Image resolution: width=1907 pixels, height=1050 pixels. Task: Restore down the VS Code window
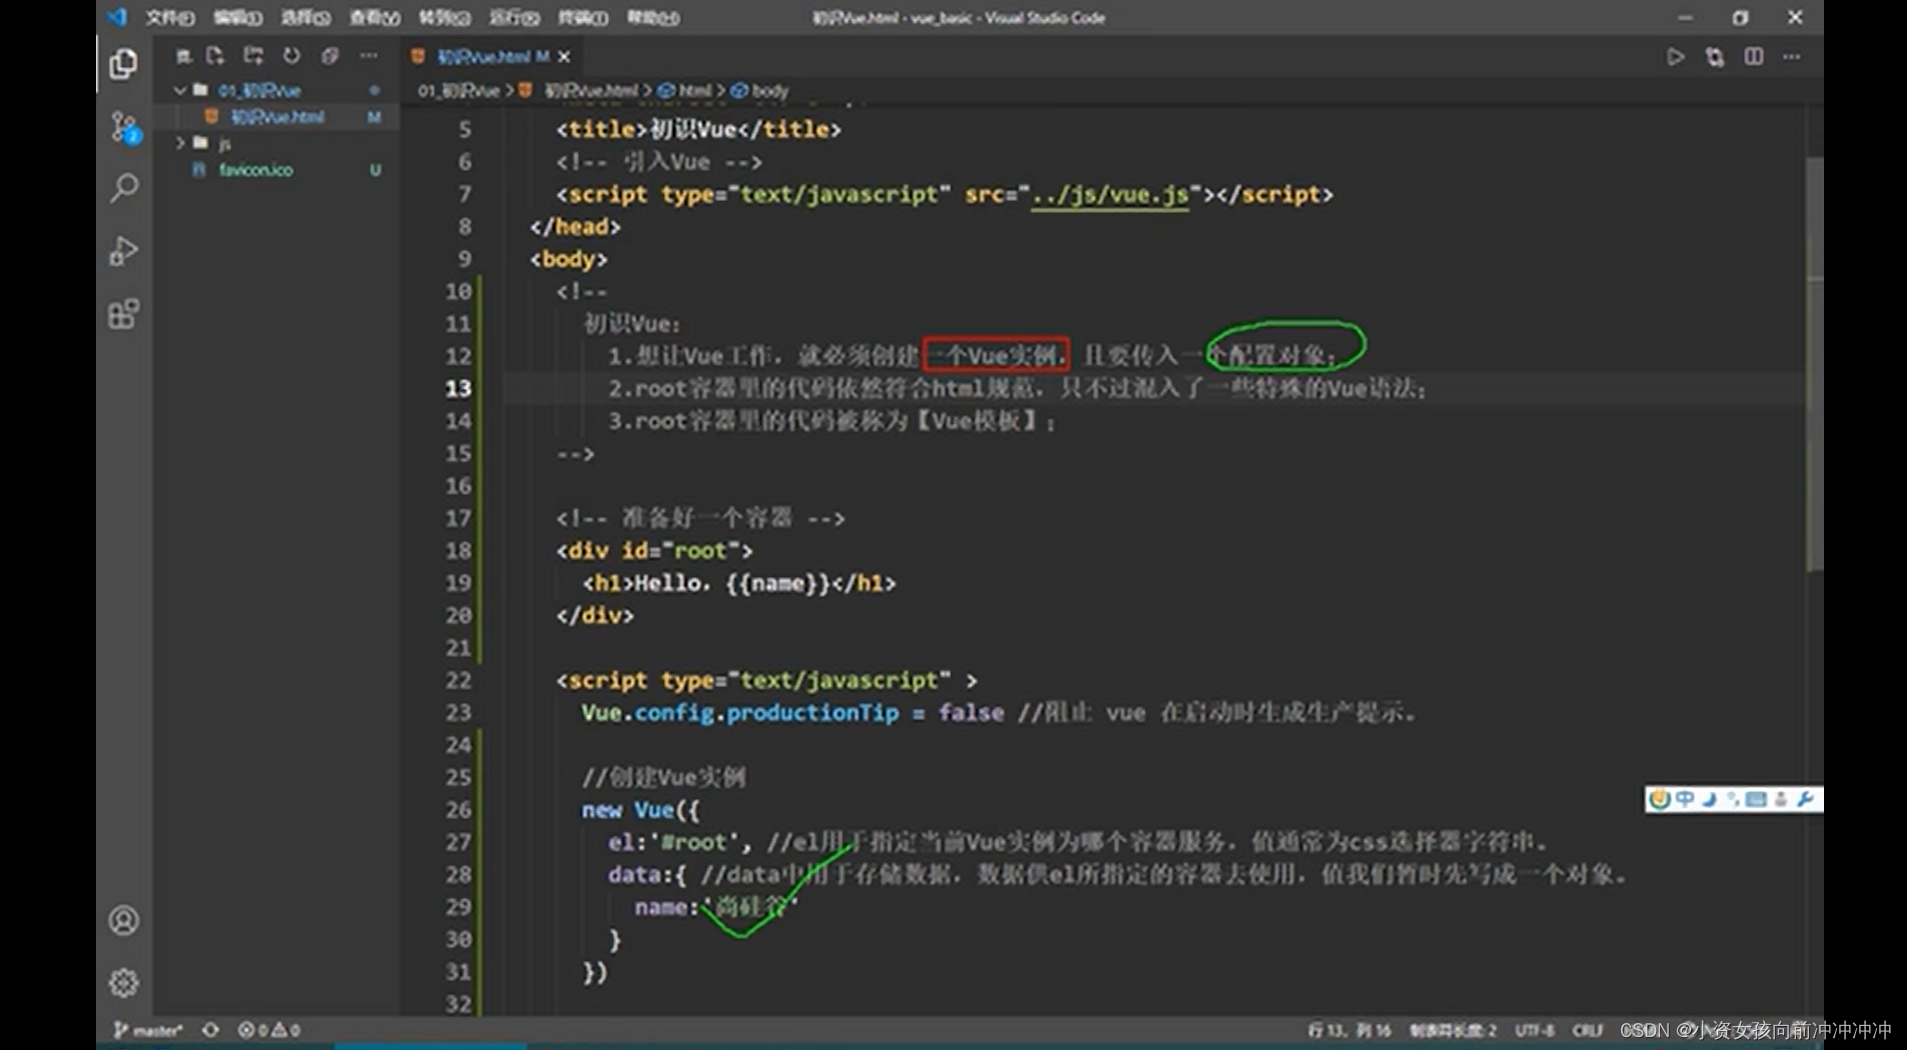[x=1740, y=17]
